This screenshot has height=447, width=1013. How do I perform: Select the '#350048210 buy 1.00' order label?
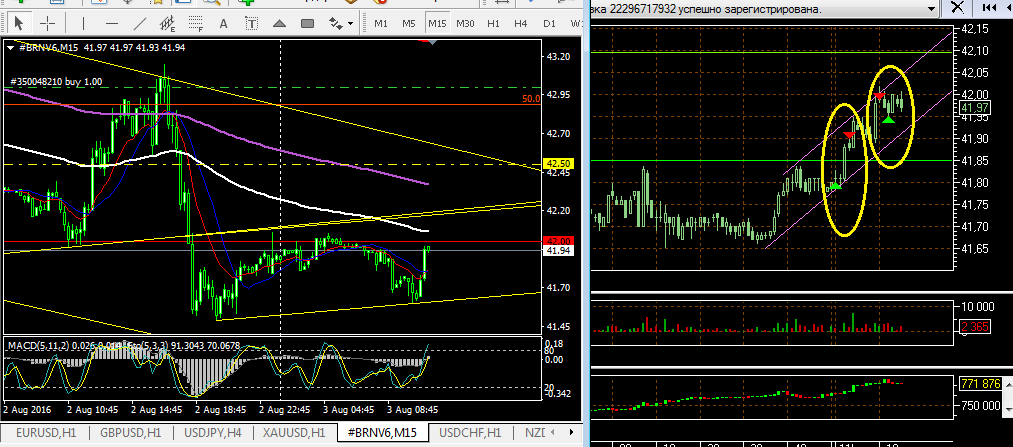click(x=56, y=82)
